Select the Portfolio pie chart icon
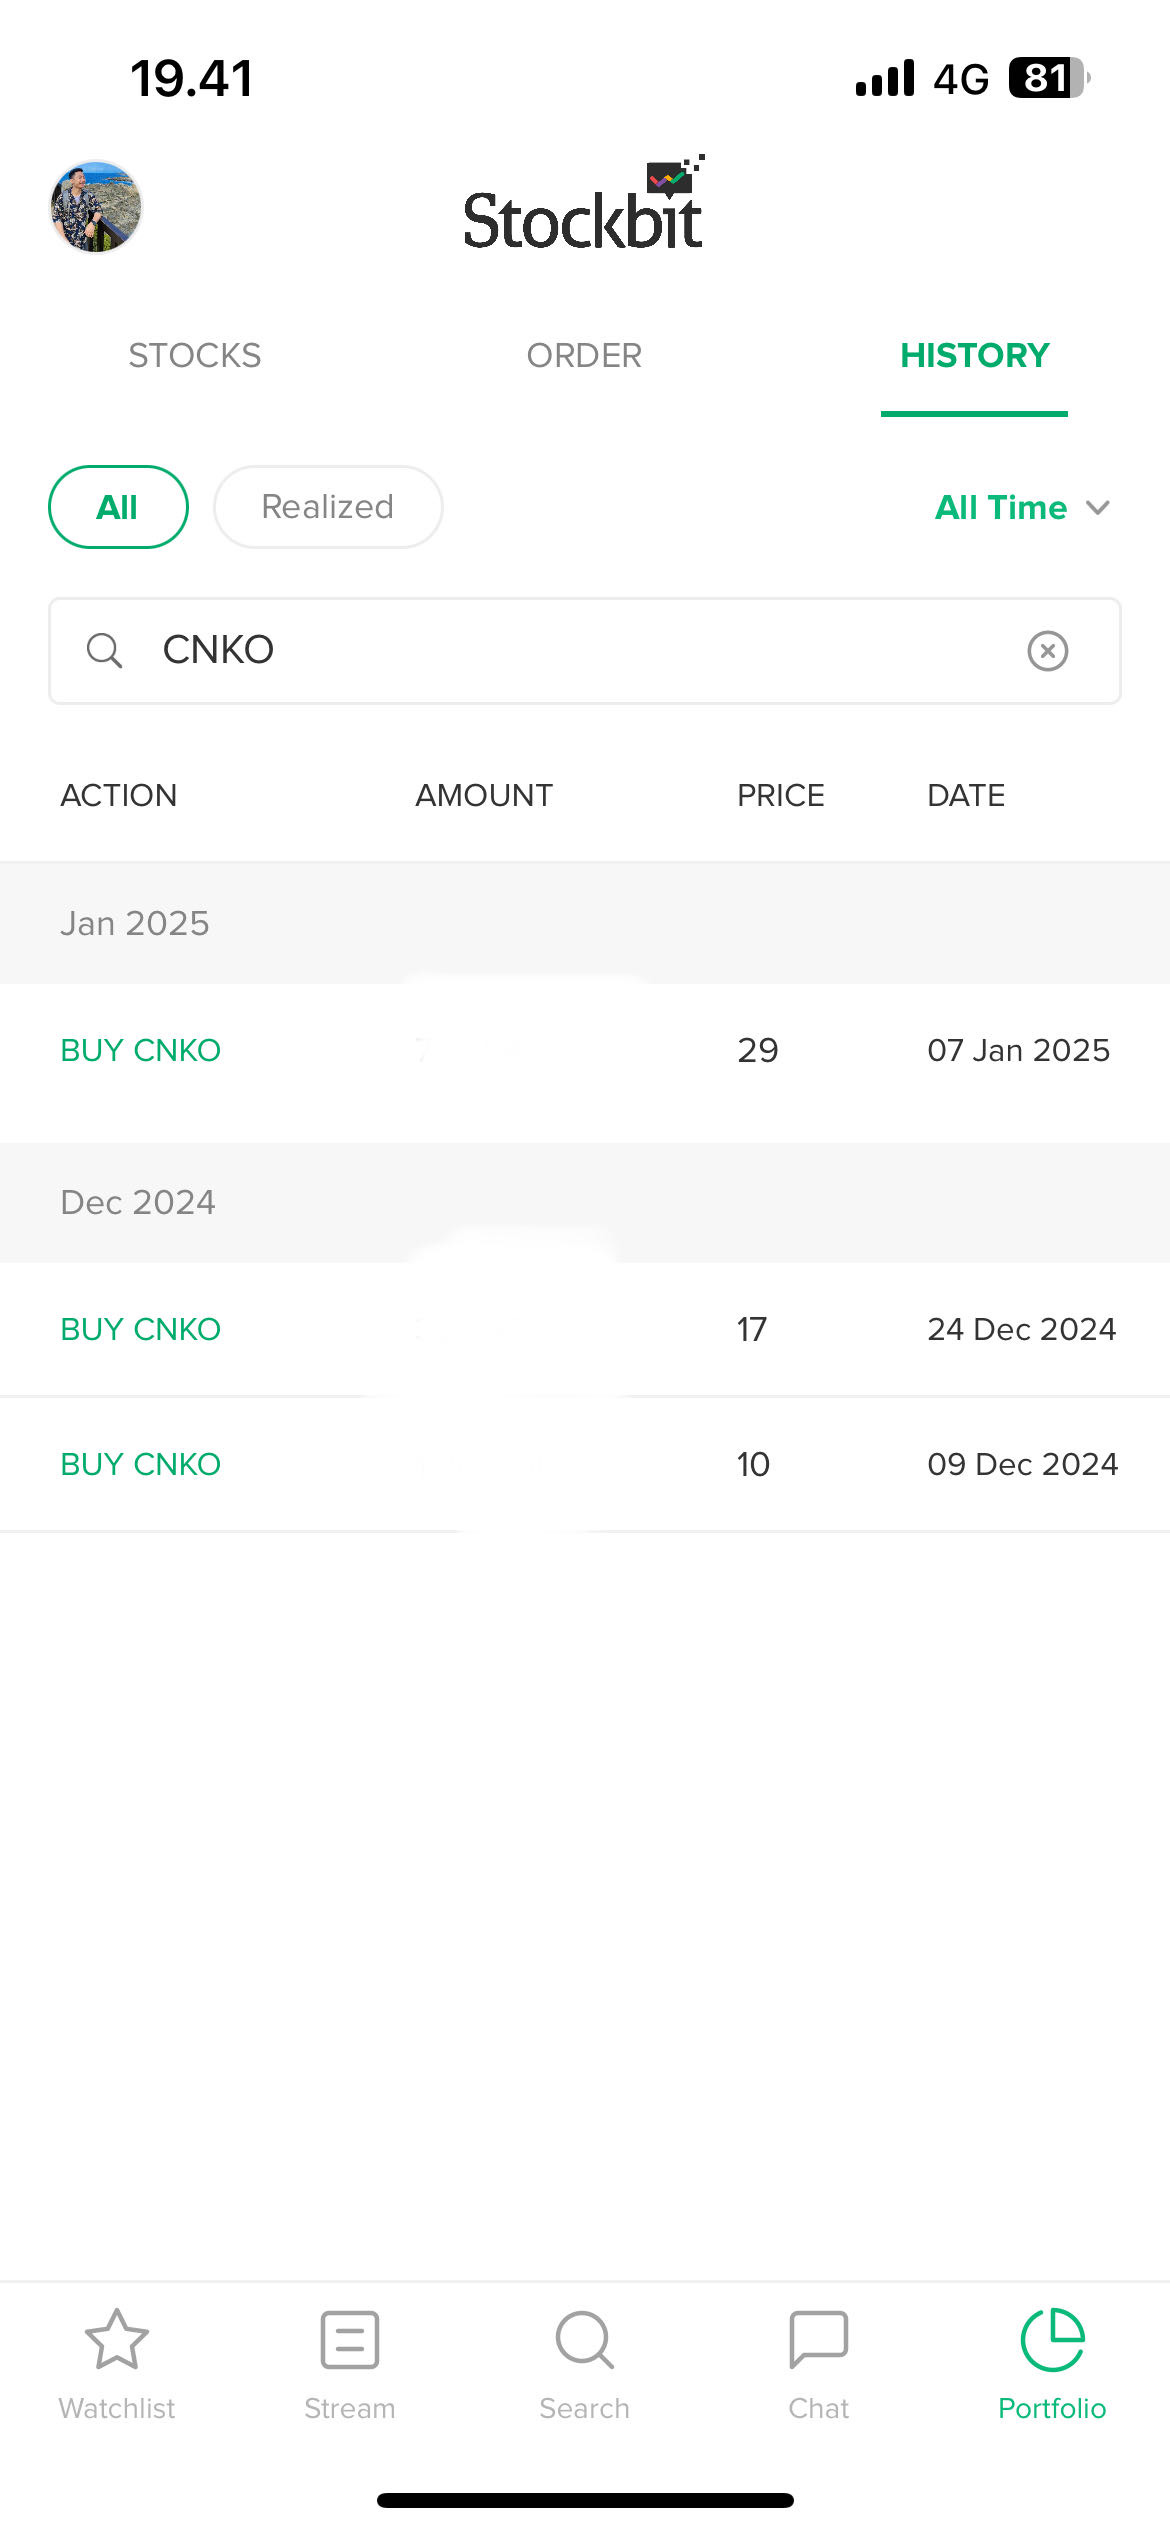 pos(1052,2340)
